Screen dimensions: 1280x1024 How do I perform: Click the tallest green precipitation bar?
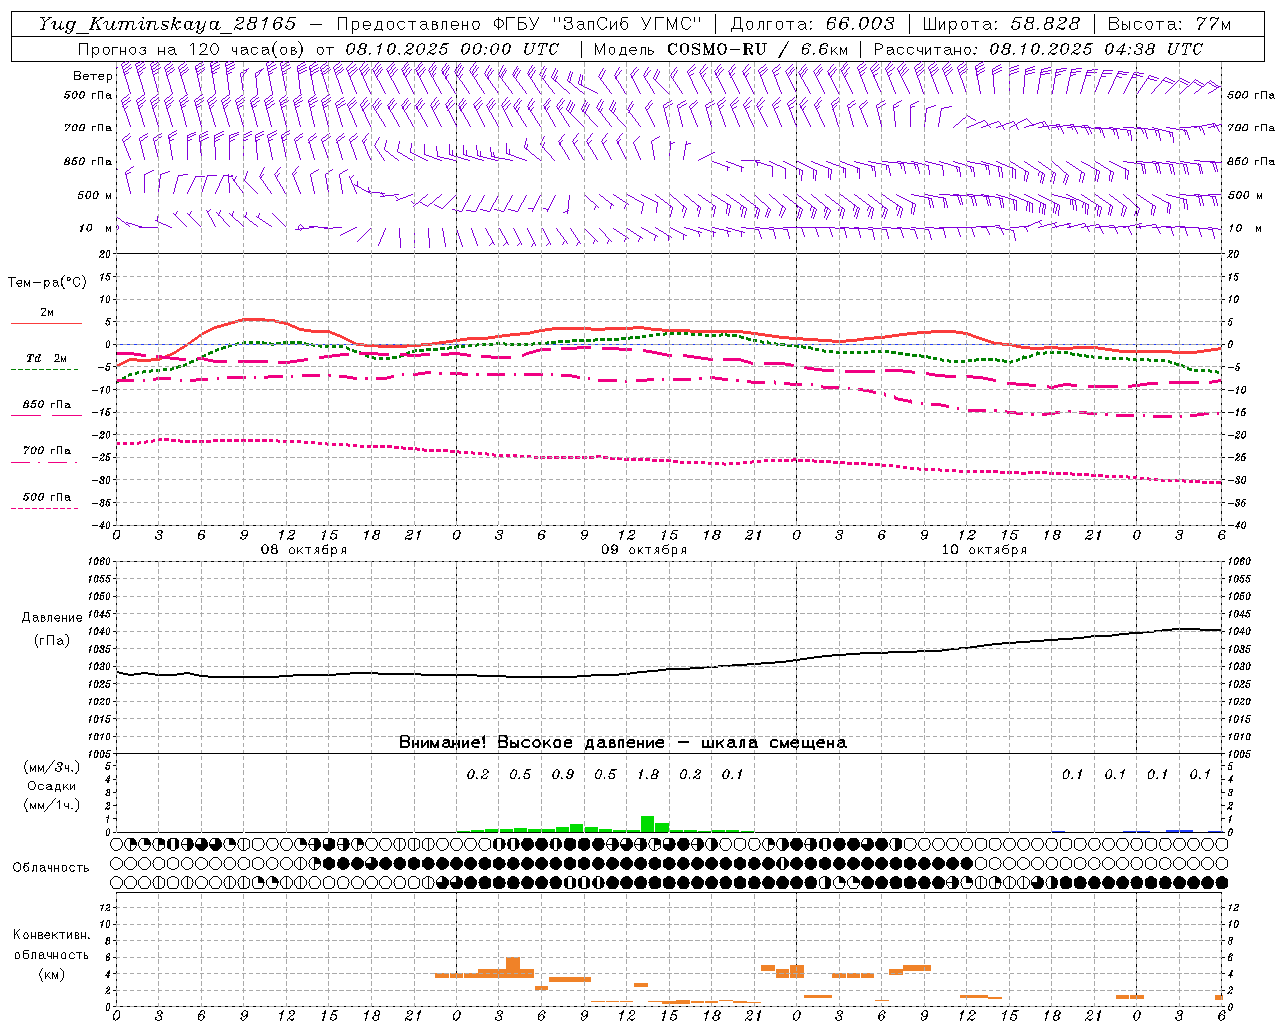tap(648, 824)
